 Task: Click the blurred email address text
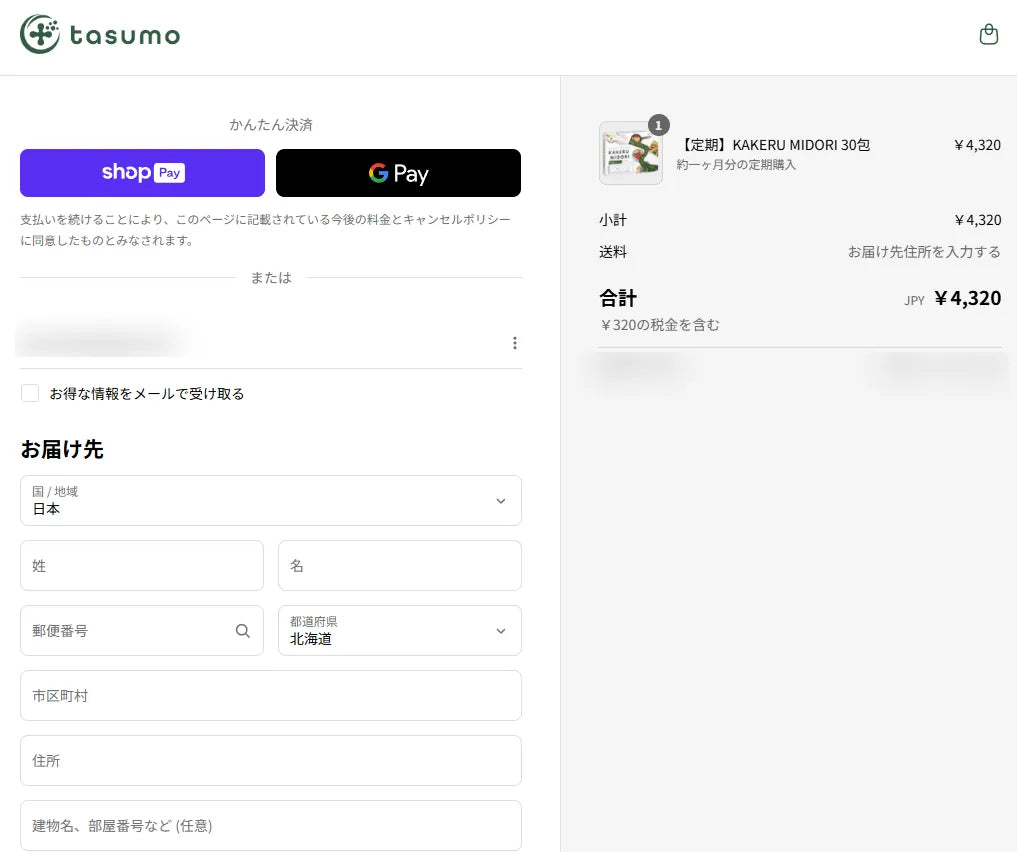pyautogui.click(x=100, y=342)
